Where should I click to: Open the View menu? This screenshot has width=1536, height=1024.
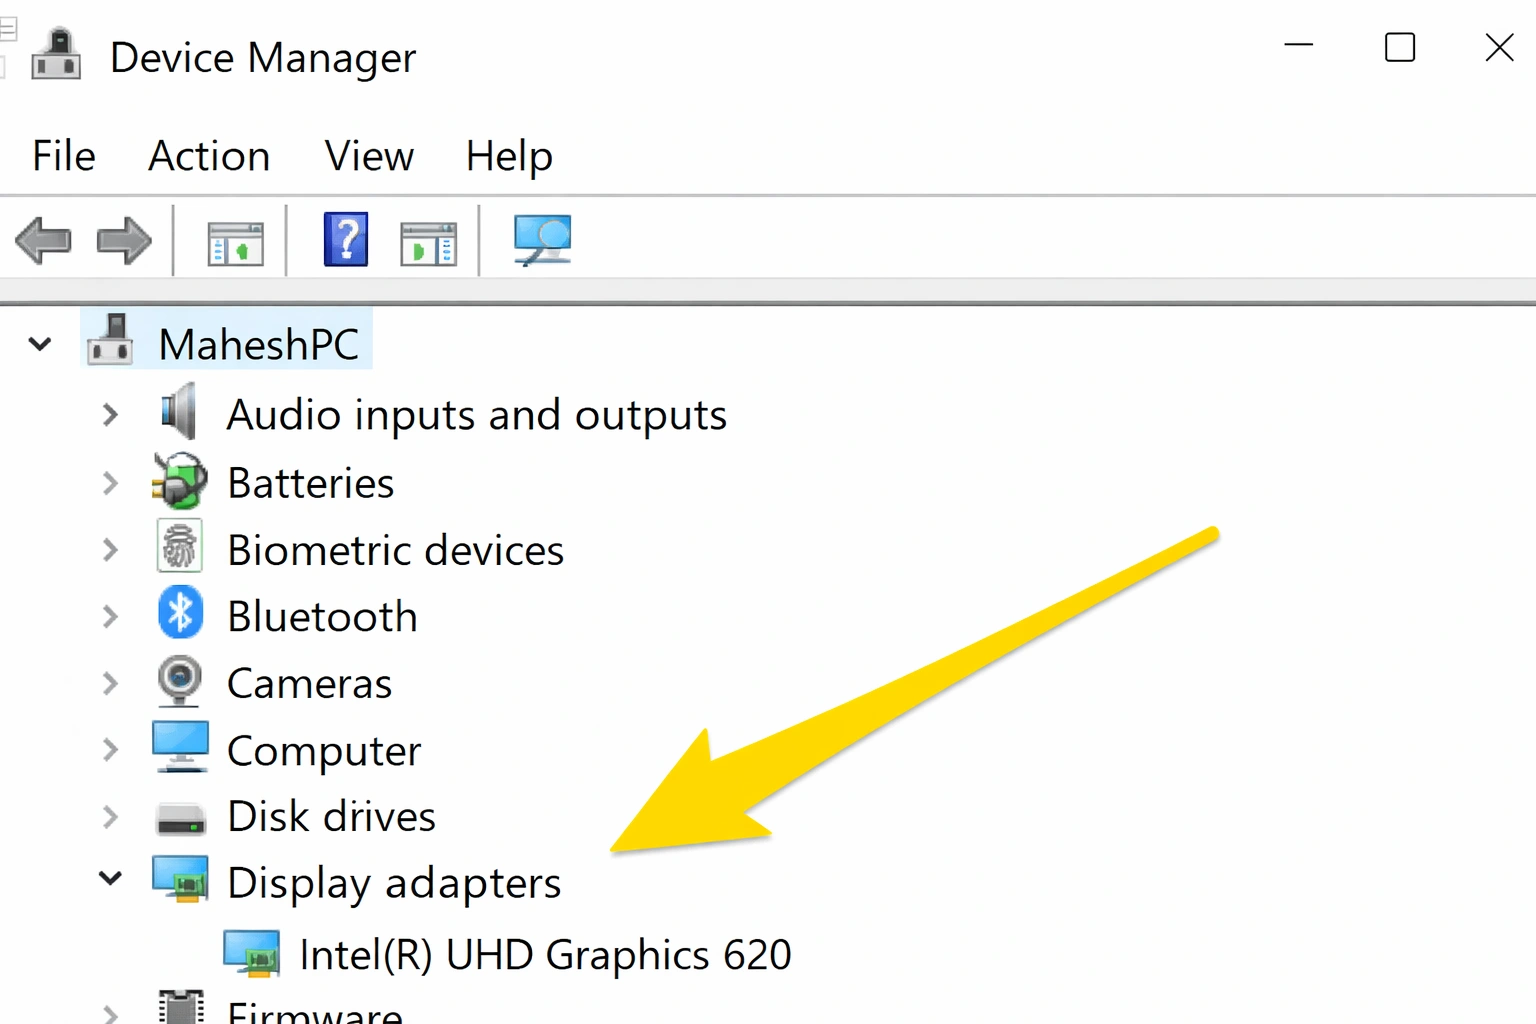point(368,156)
